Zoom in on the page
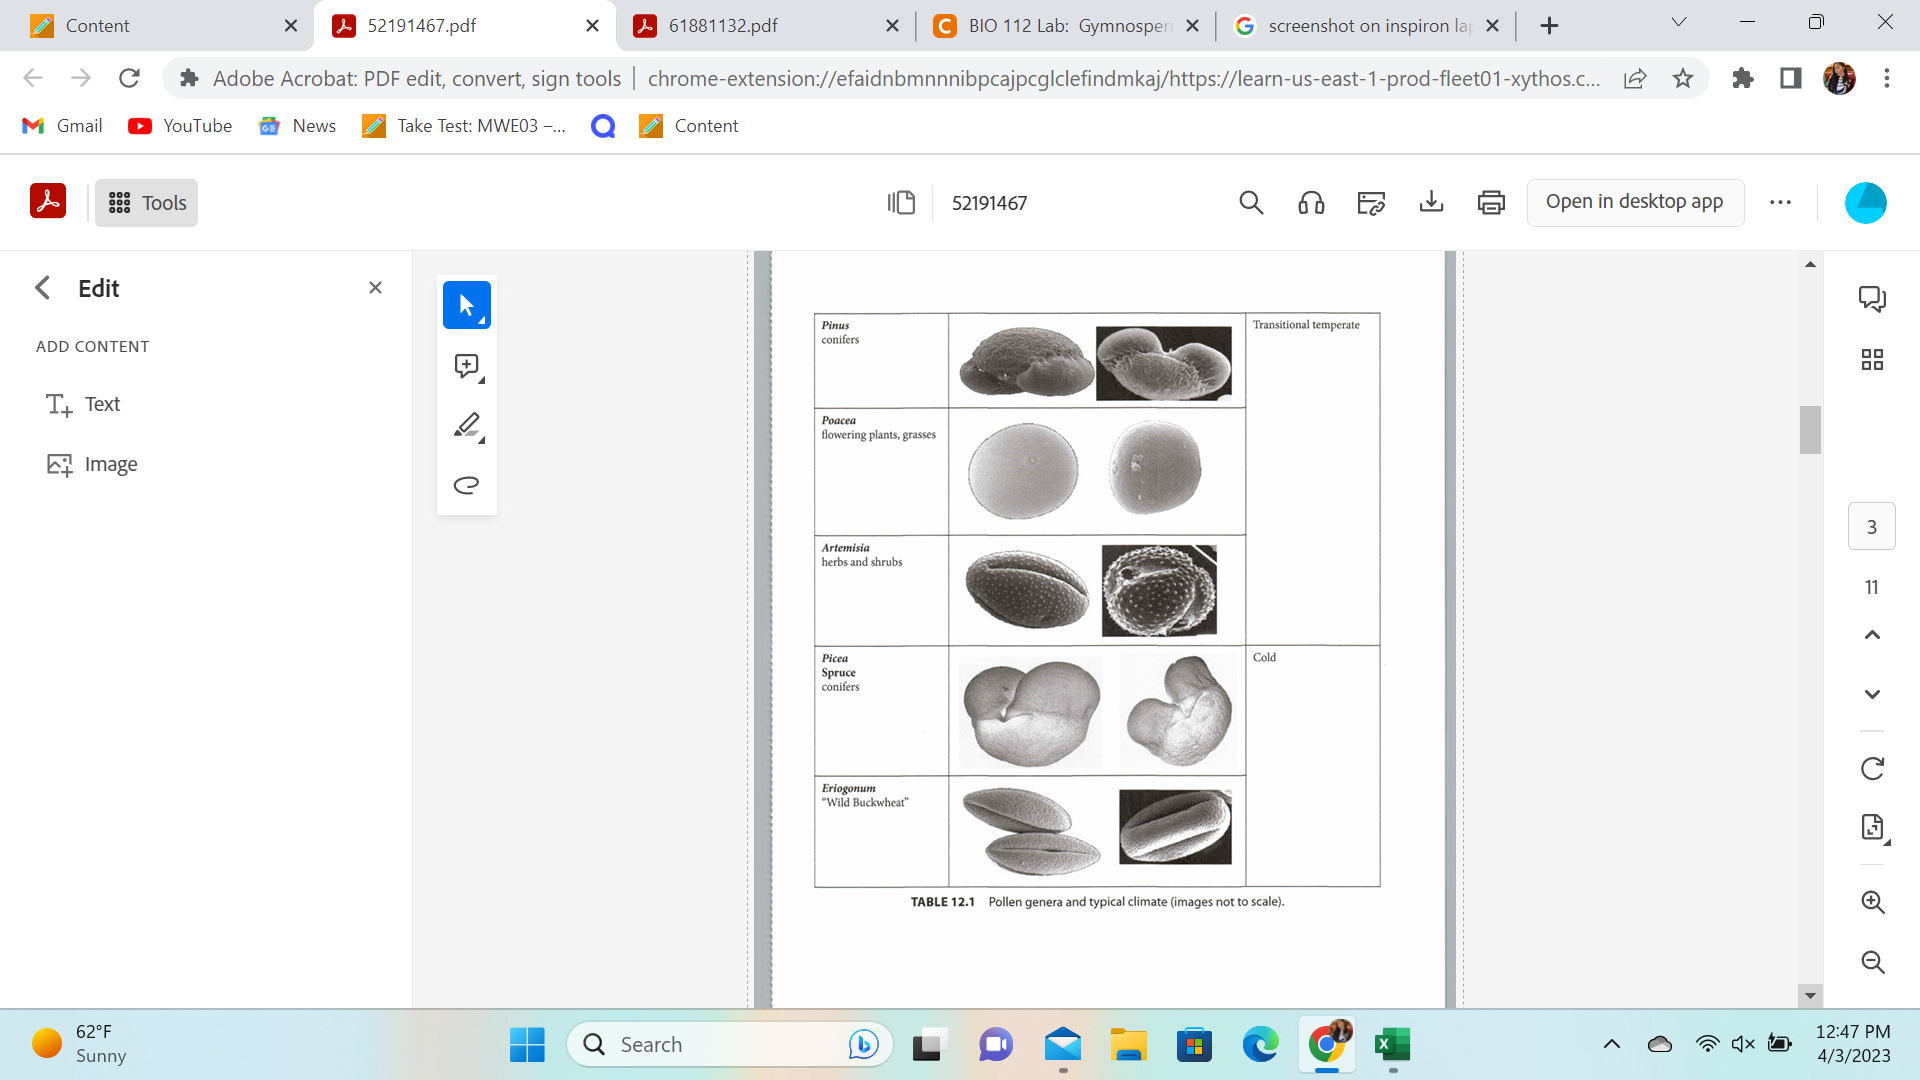 tap(1872, 902)
